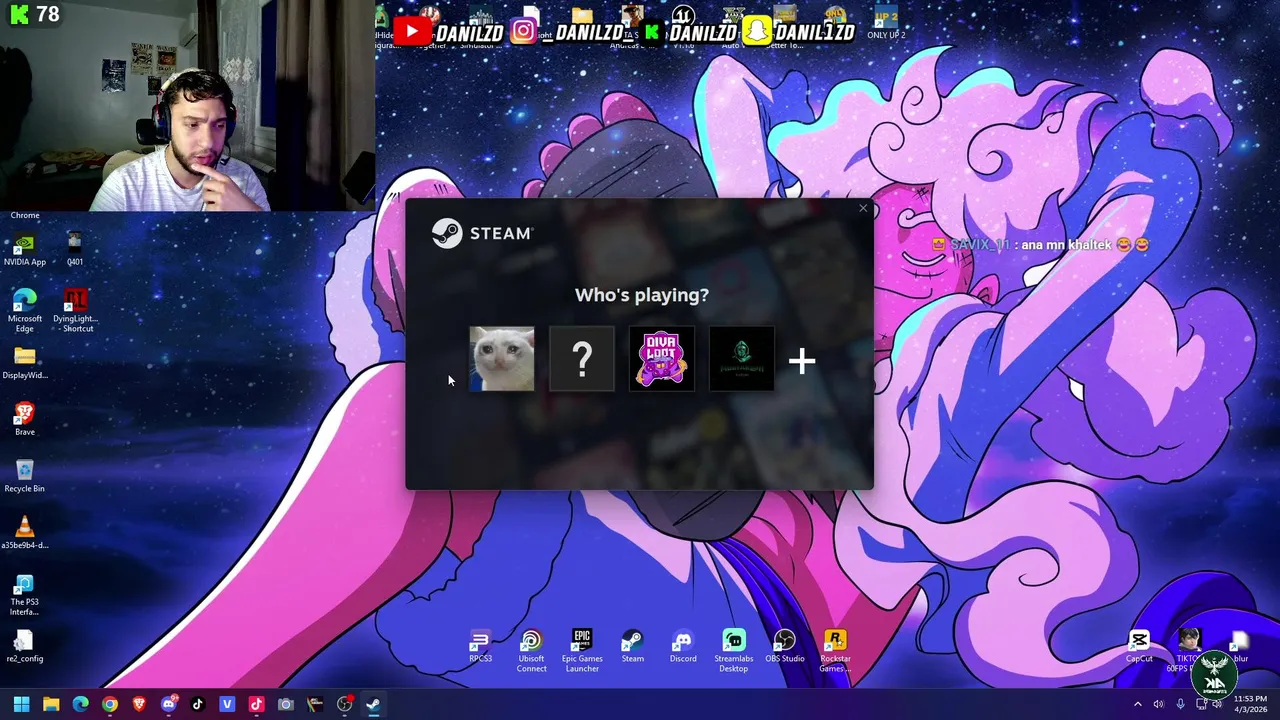Open Epic Games Launcher shortcut
The width and height of the screenshot is (1280, 720).
(582, 651)
